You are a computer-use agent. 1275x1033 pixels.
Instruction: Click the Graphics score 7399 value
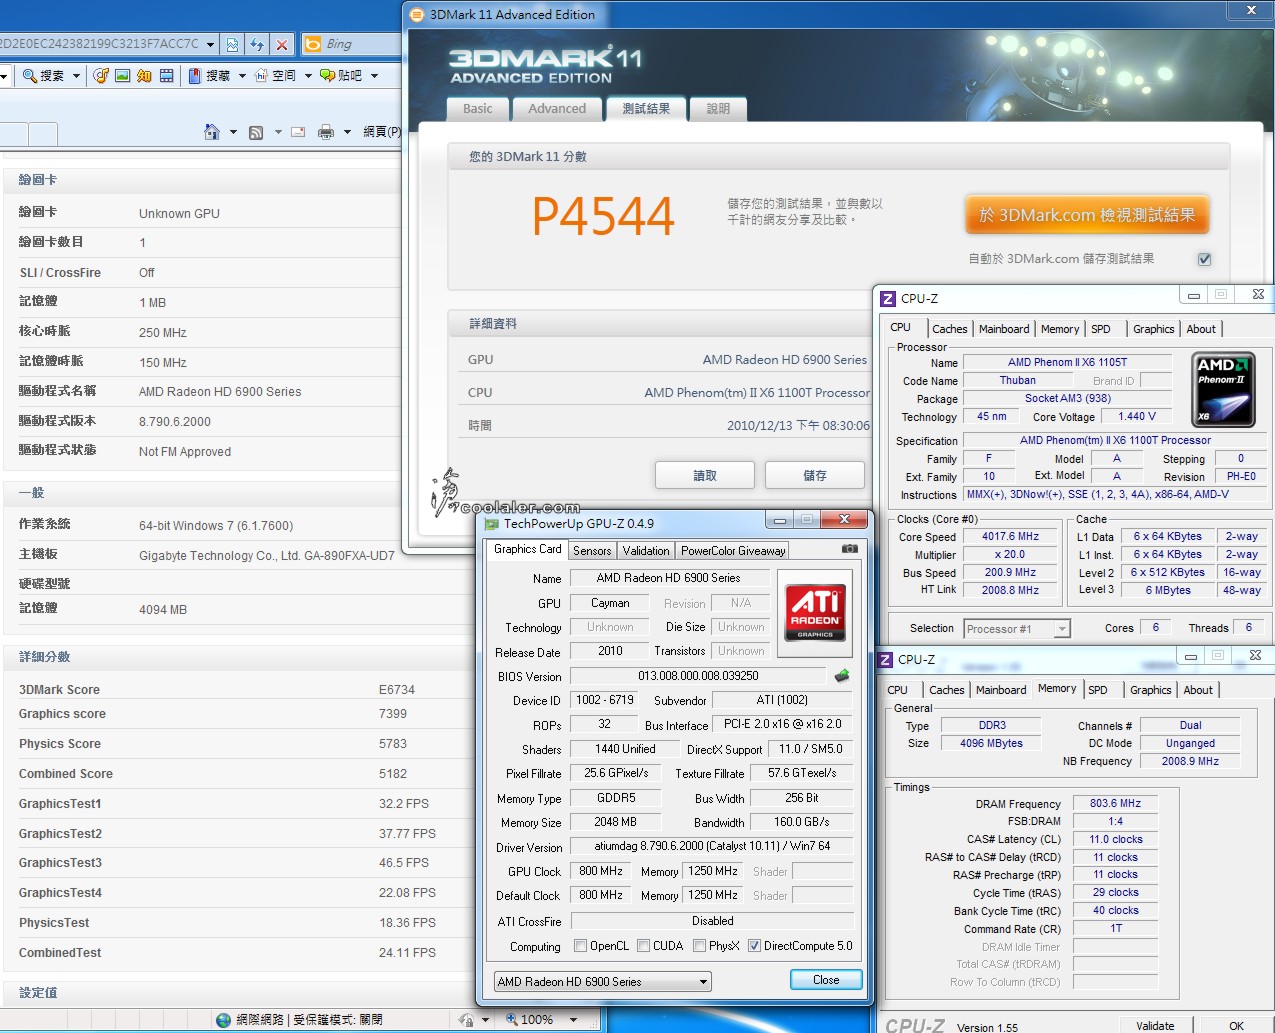tap(392, 714)
